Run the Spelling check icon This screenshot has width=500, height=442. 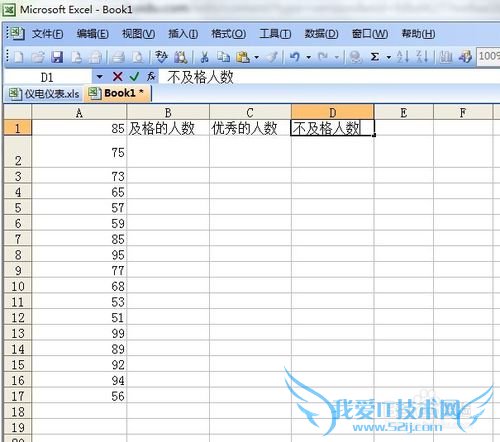coord(161,57)
